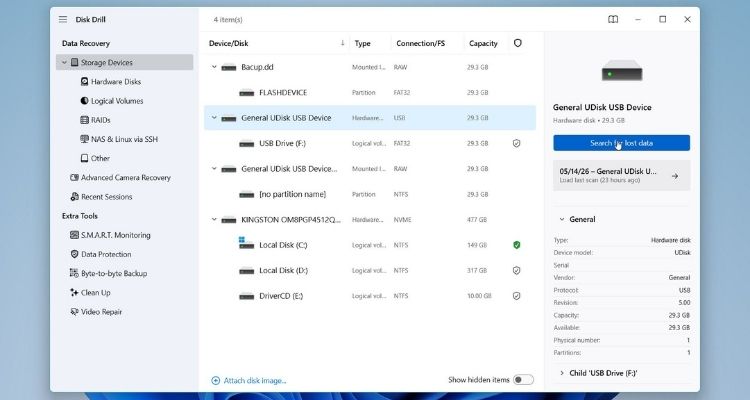Screen dimensions: 750x400
Task: Click the Video Repair icon
Action: tap(74, 311)
